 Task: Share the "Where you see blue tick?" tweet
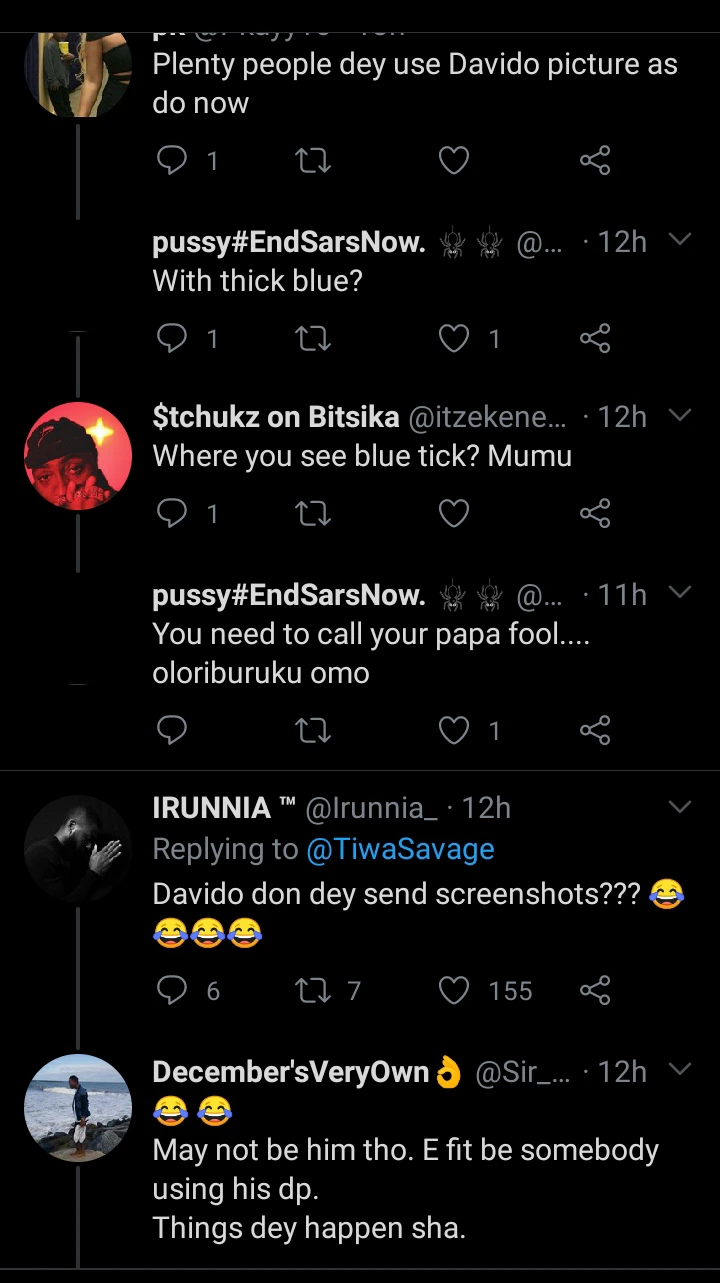pyautogui.click(x=595, y=513)
